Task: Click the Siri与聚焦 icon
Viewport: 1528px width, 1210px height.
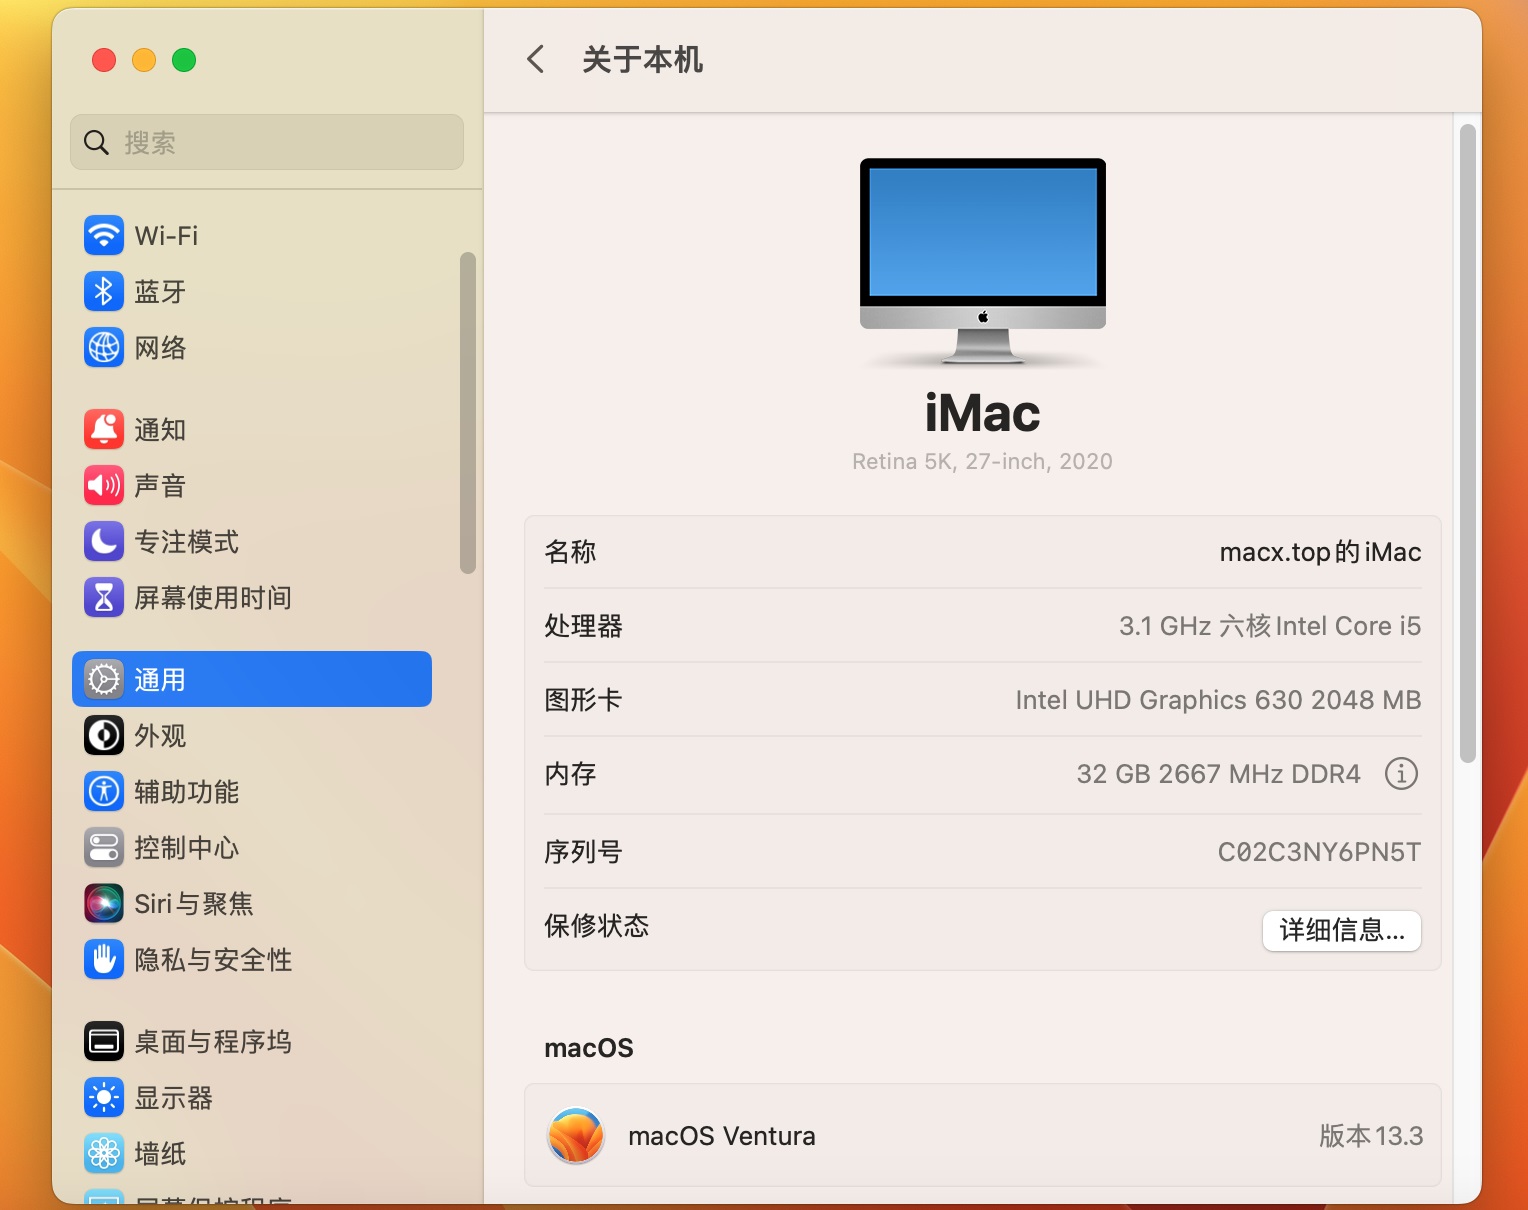Action: 104,904
